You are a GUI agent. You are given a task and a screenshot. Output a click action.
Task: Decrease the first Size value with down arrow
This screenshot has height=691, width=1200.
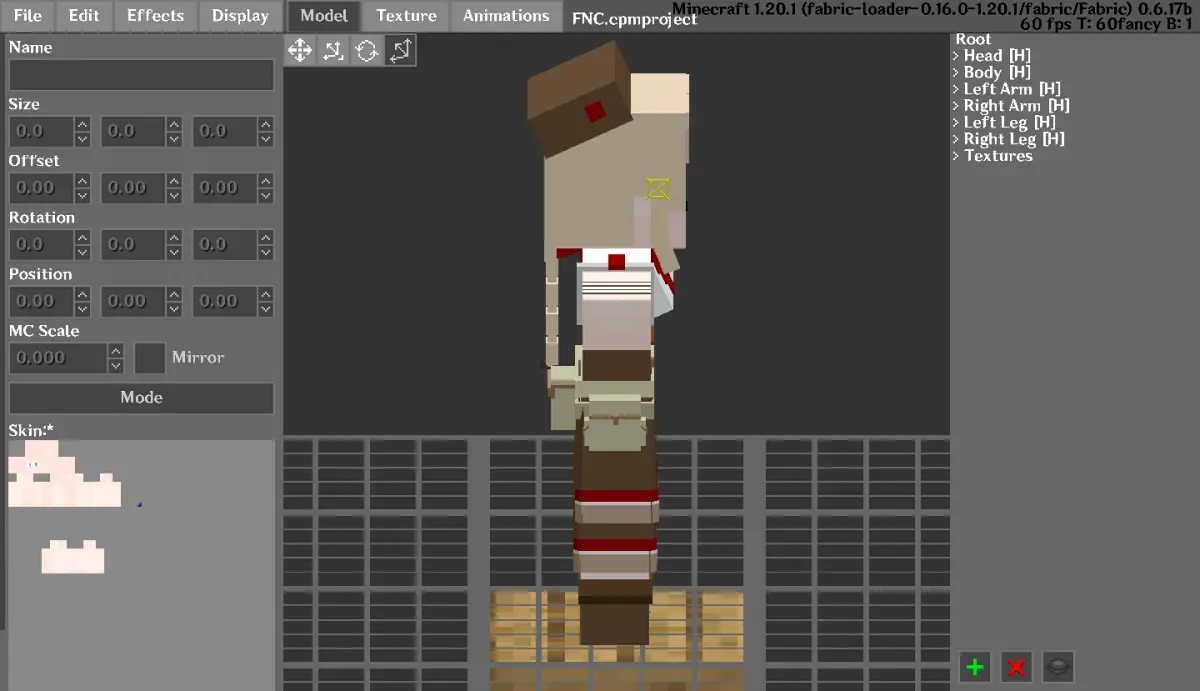tap(82, 139)
